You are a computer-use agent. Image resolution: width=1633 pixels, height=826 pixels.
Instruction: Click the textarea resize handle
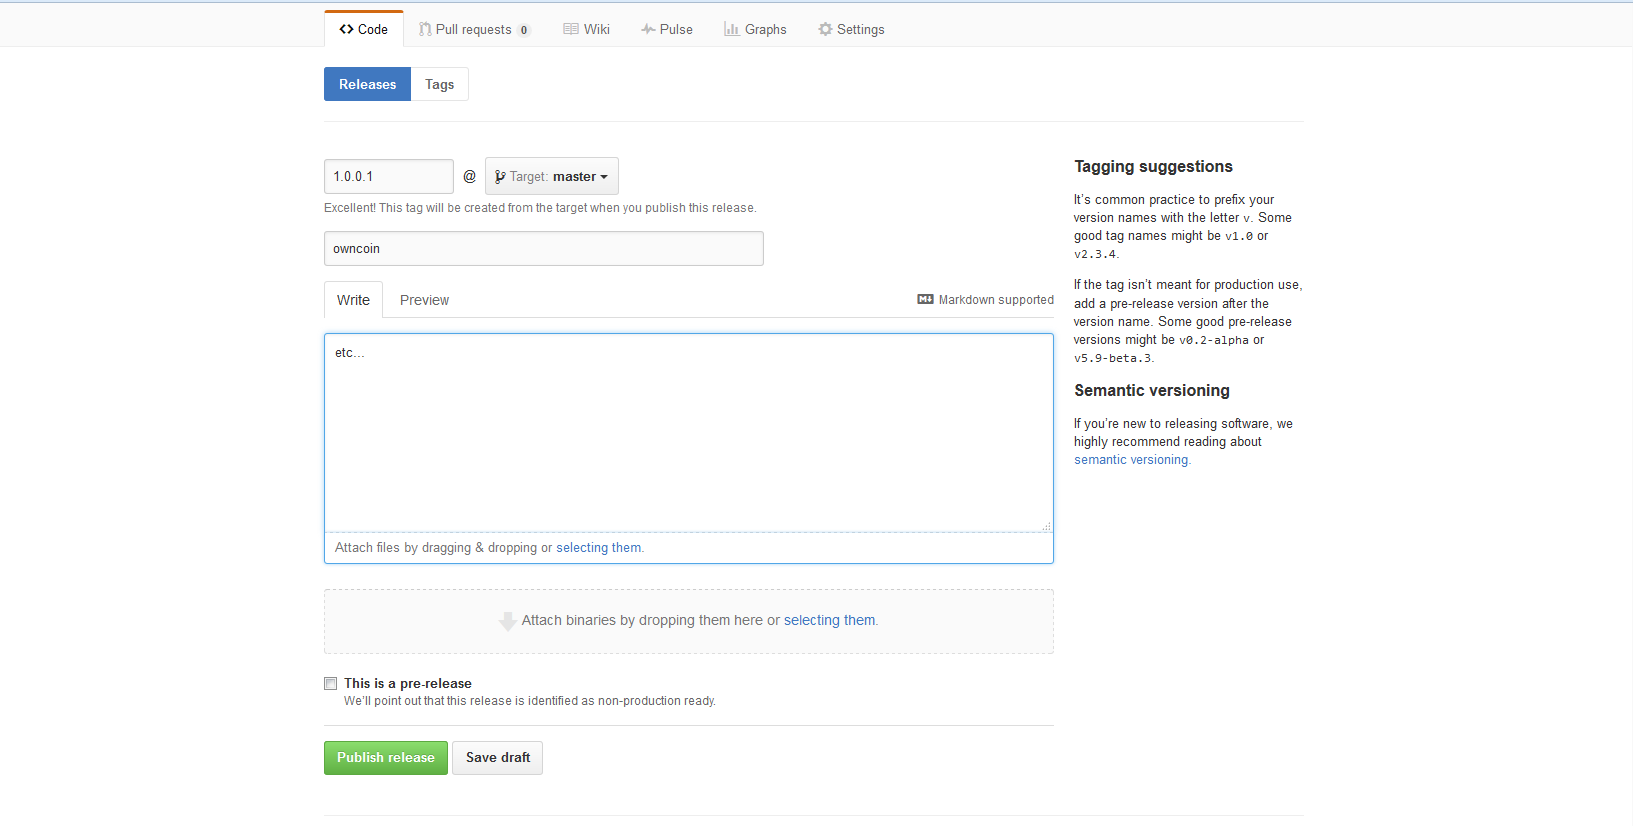tap(1046, 525)
